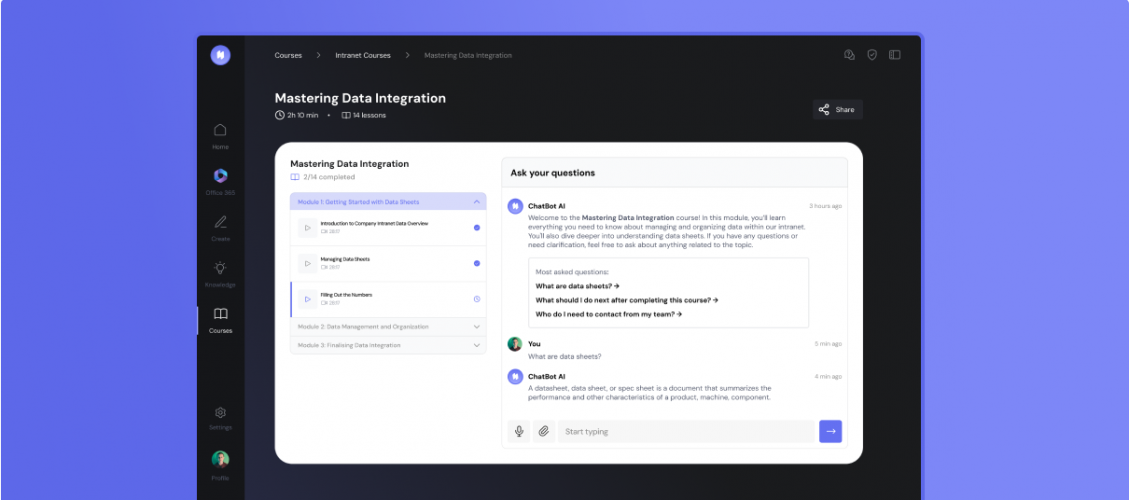Viewport: 1129px width, 500px height.
Task: Click the user message 'What are data sheets?'
Action: click(x=564, y=357)
